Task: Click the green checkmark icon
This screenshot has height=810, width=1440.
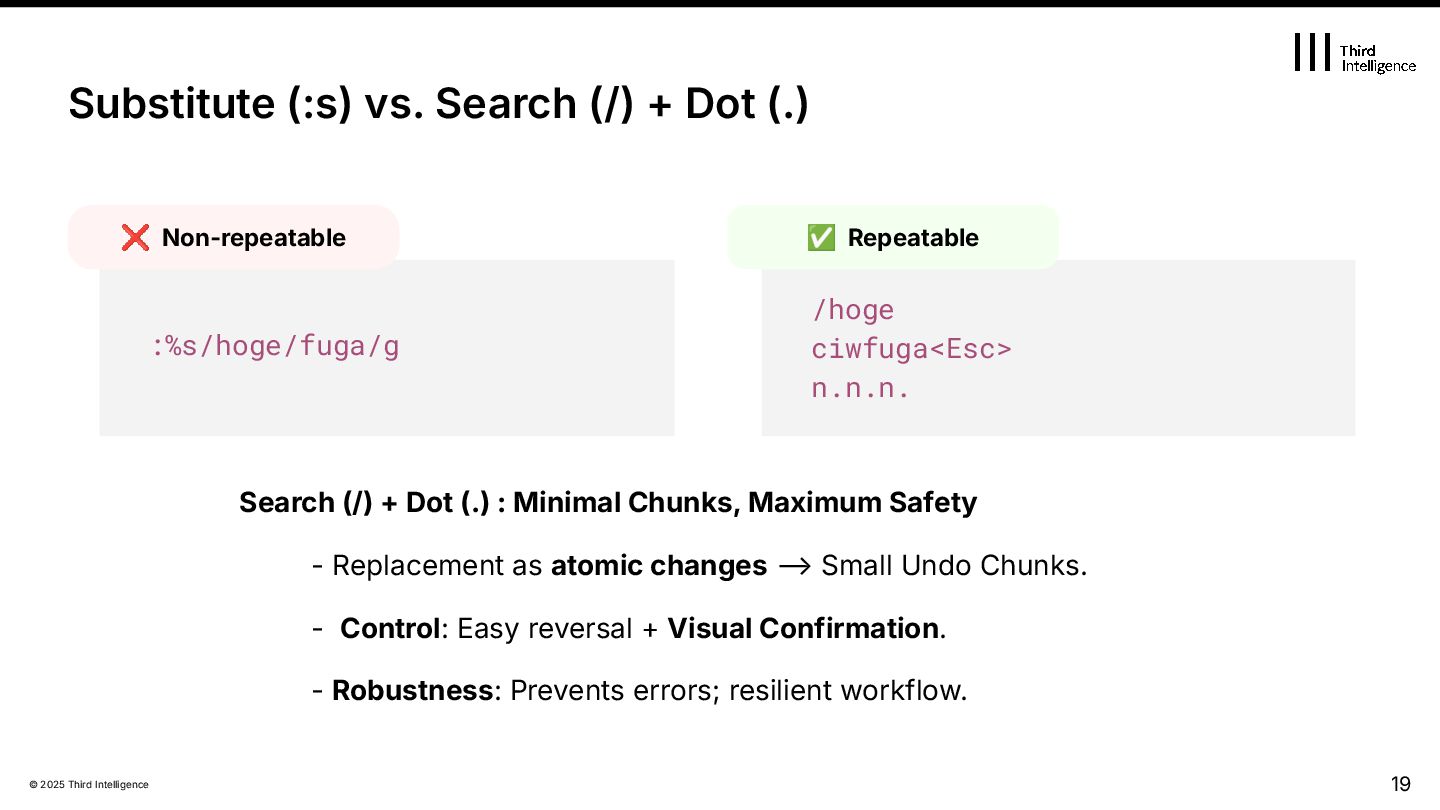Action: (820, 238)
